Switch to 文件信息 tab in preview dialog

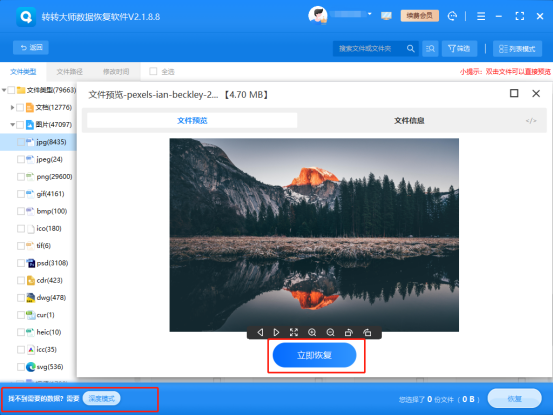pos(409,121)
